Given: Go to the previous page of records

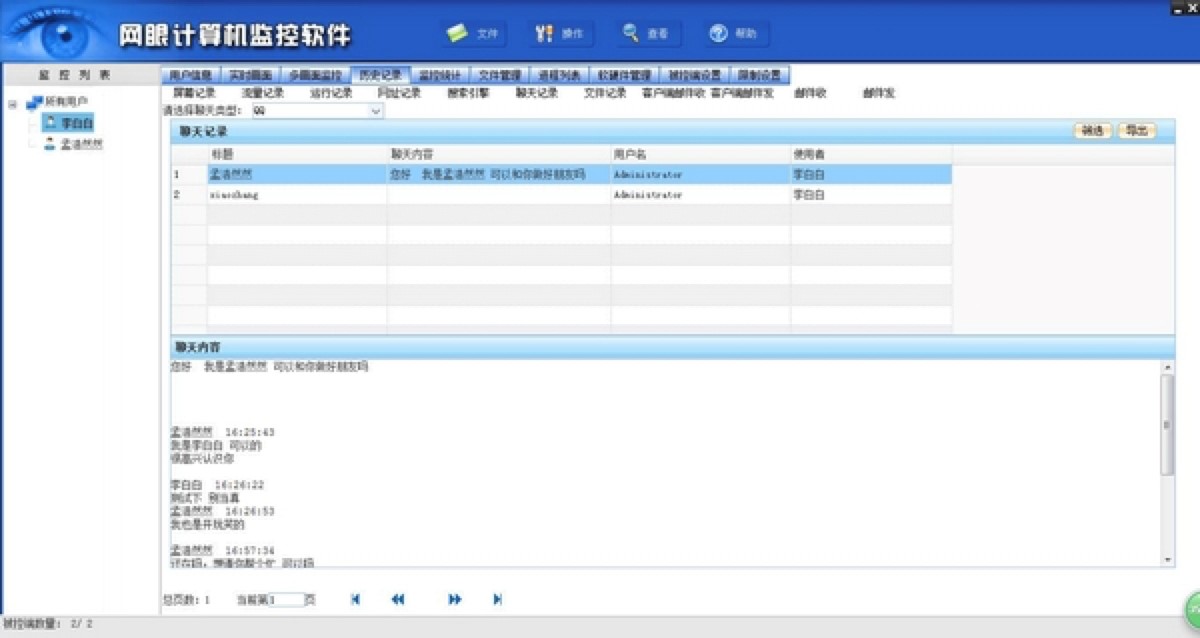Looking at the screenshot, I should point(397,599).
